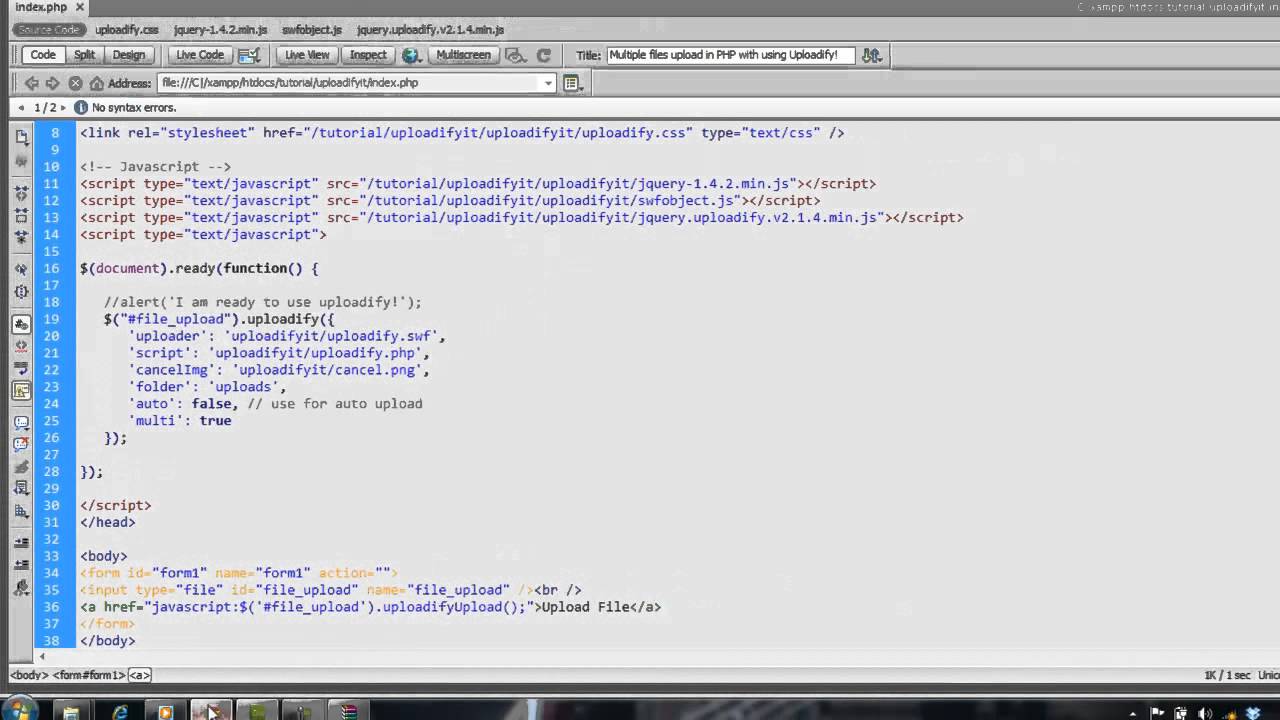The width and height of the screenshot is (1280, 720).
Task: Click the Outdent Code icon
Action: (x=21, y=565)
